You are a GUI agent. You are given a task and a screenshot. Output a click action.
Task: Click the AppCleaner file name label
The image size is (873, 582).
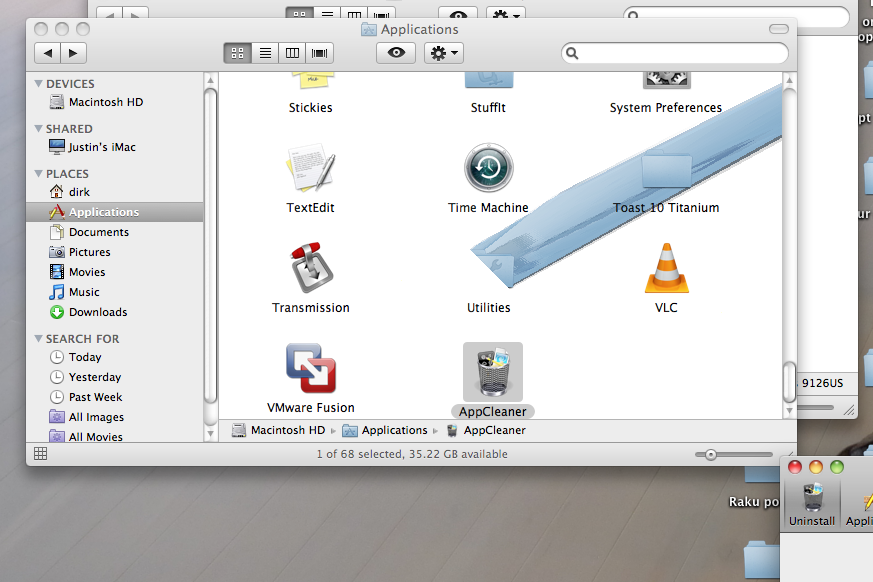point(493,412)
